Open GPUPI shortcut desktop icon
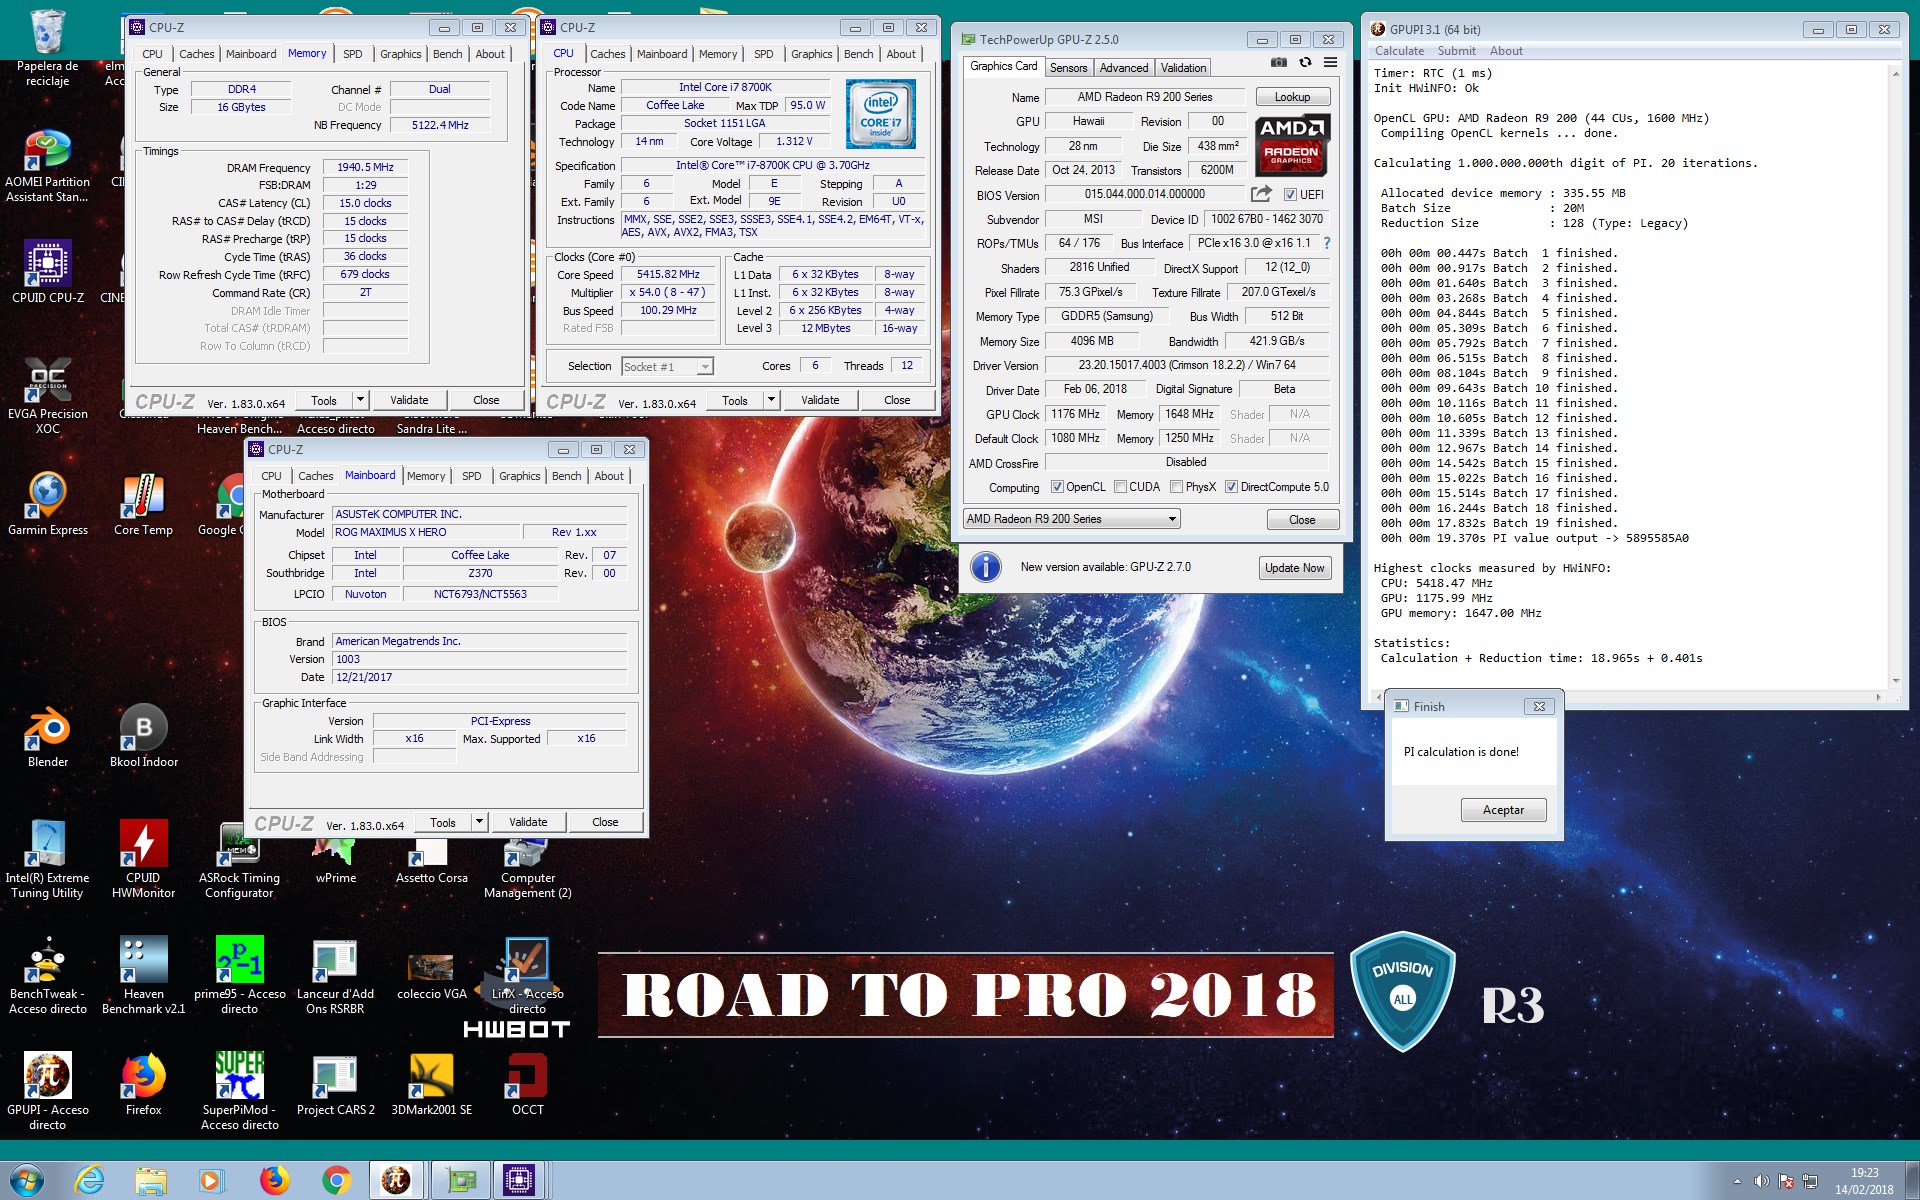Image resolution: width=1920 pixels, height=1200 pixels. coord(47,1092)
